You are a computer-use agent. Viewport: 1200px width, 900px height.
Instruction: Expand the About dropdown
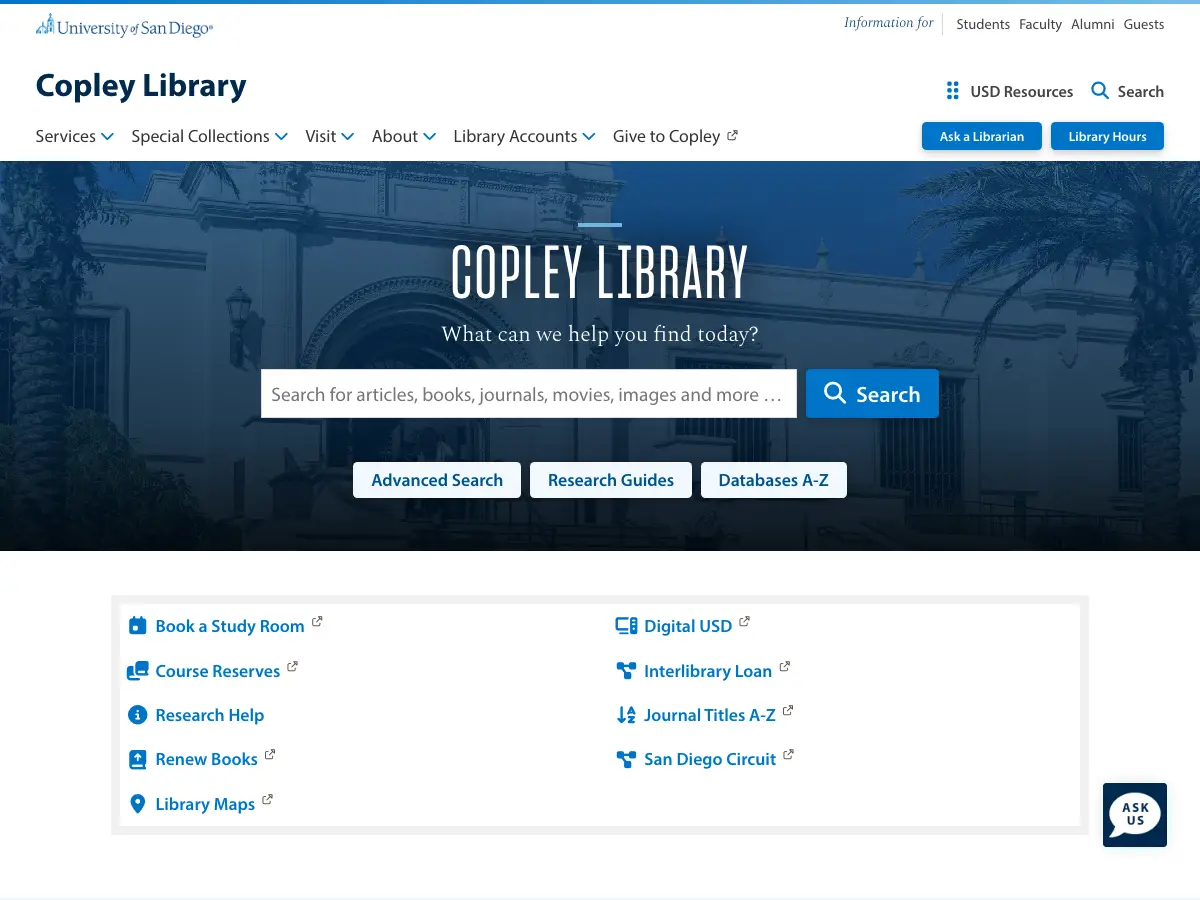click(x=404, y=136)
